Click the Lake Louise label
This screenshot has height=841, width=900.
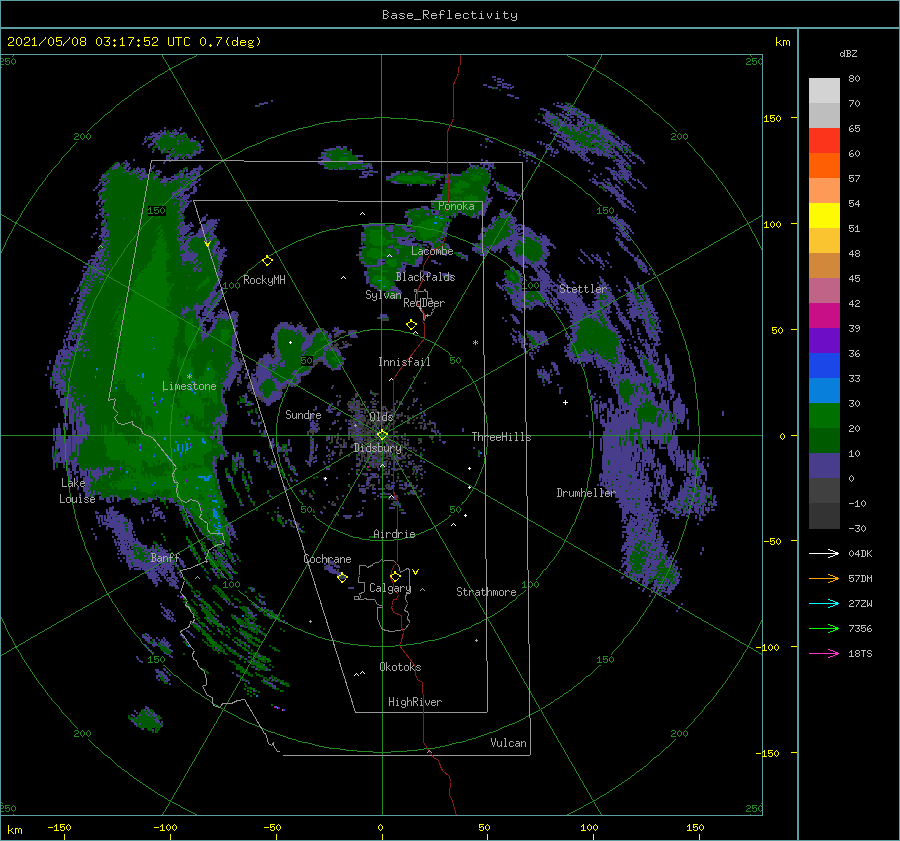[x=77, y=491]
